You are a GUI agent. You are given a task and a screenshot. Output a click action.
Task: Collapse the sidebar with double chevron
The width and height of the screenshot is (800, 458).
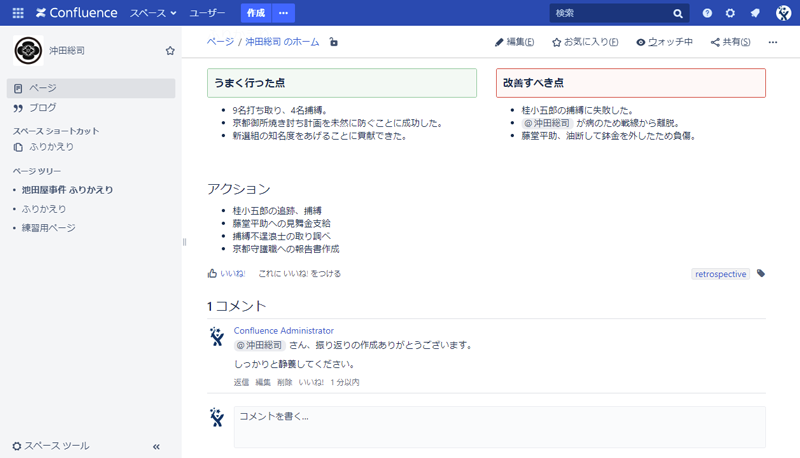pyautogui.click(x=156, y=446)
